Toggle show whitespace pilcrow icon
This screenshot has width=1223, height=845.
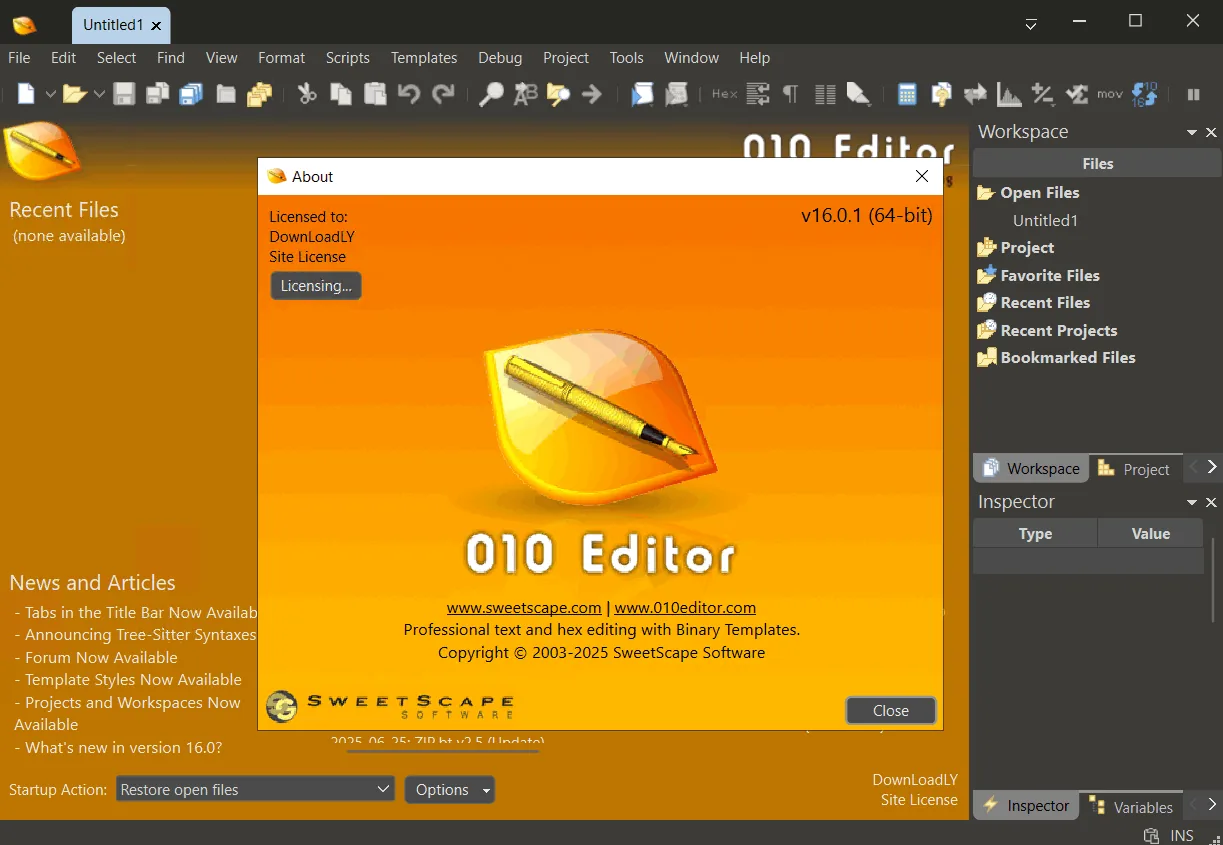coord(791,94)
